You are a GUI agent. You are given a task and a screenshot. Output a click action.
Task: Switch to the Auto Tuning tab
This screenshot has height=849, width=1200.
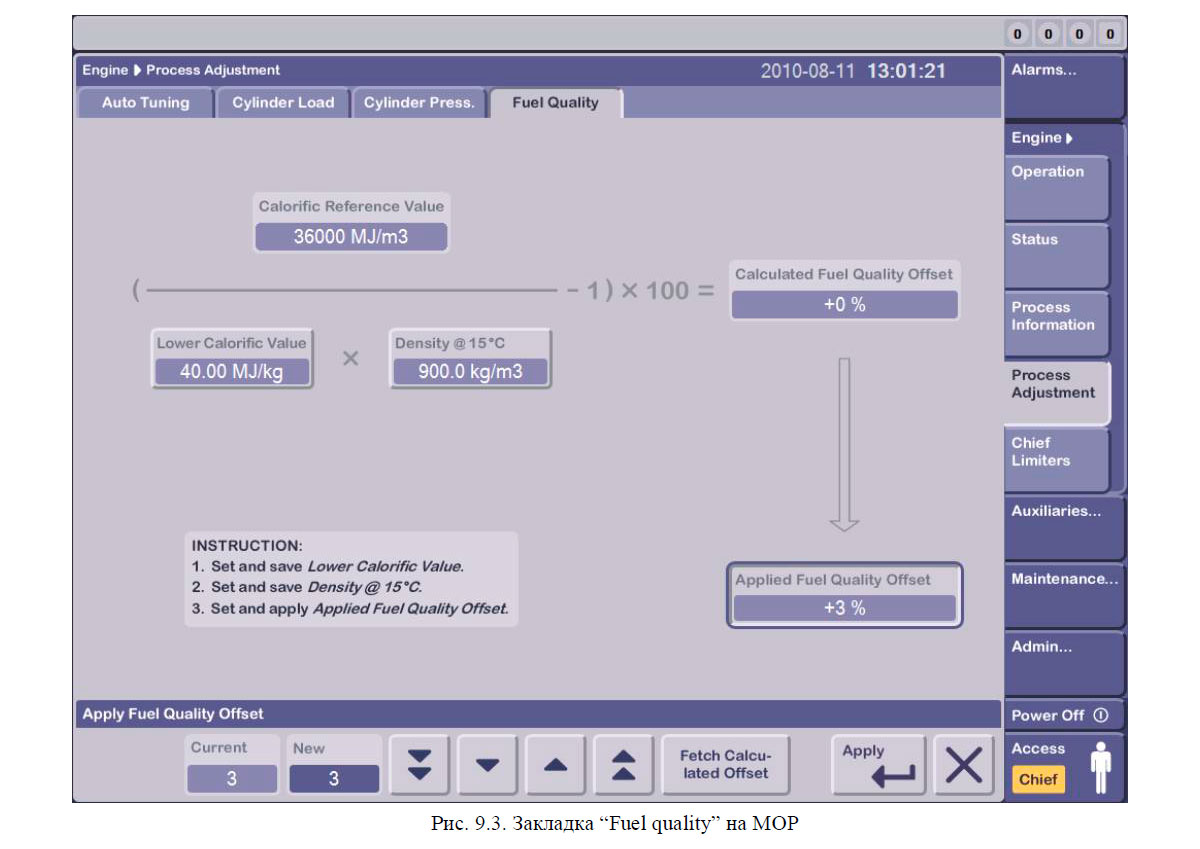146,103
